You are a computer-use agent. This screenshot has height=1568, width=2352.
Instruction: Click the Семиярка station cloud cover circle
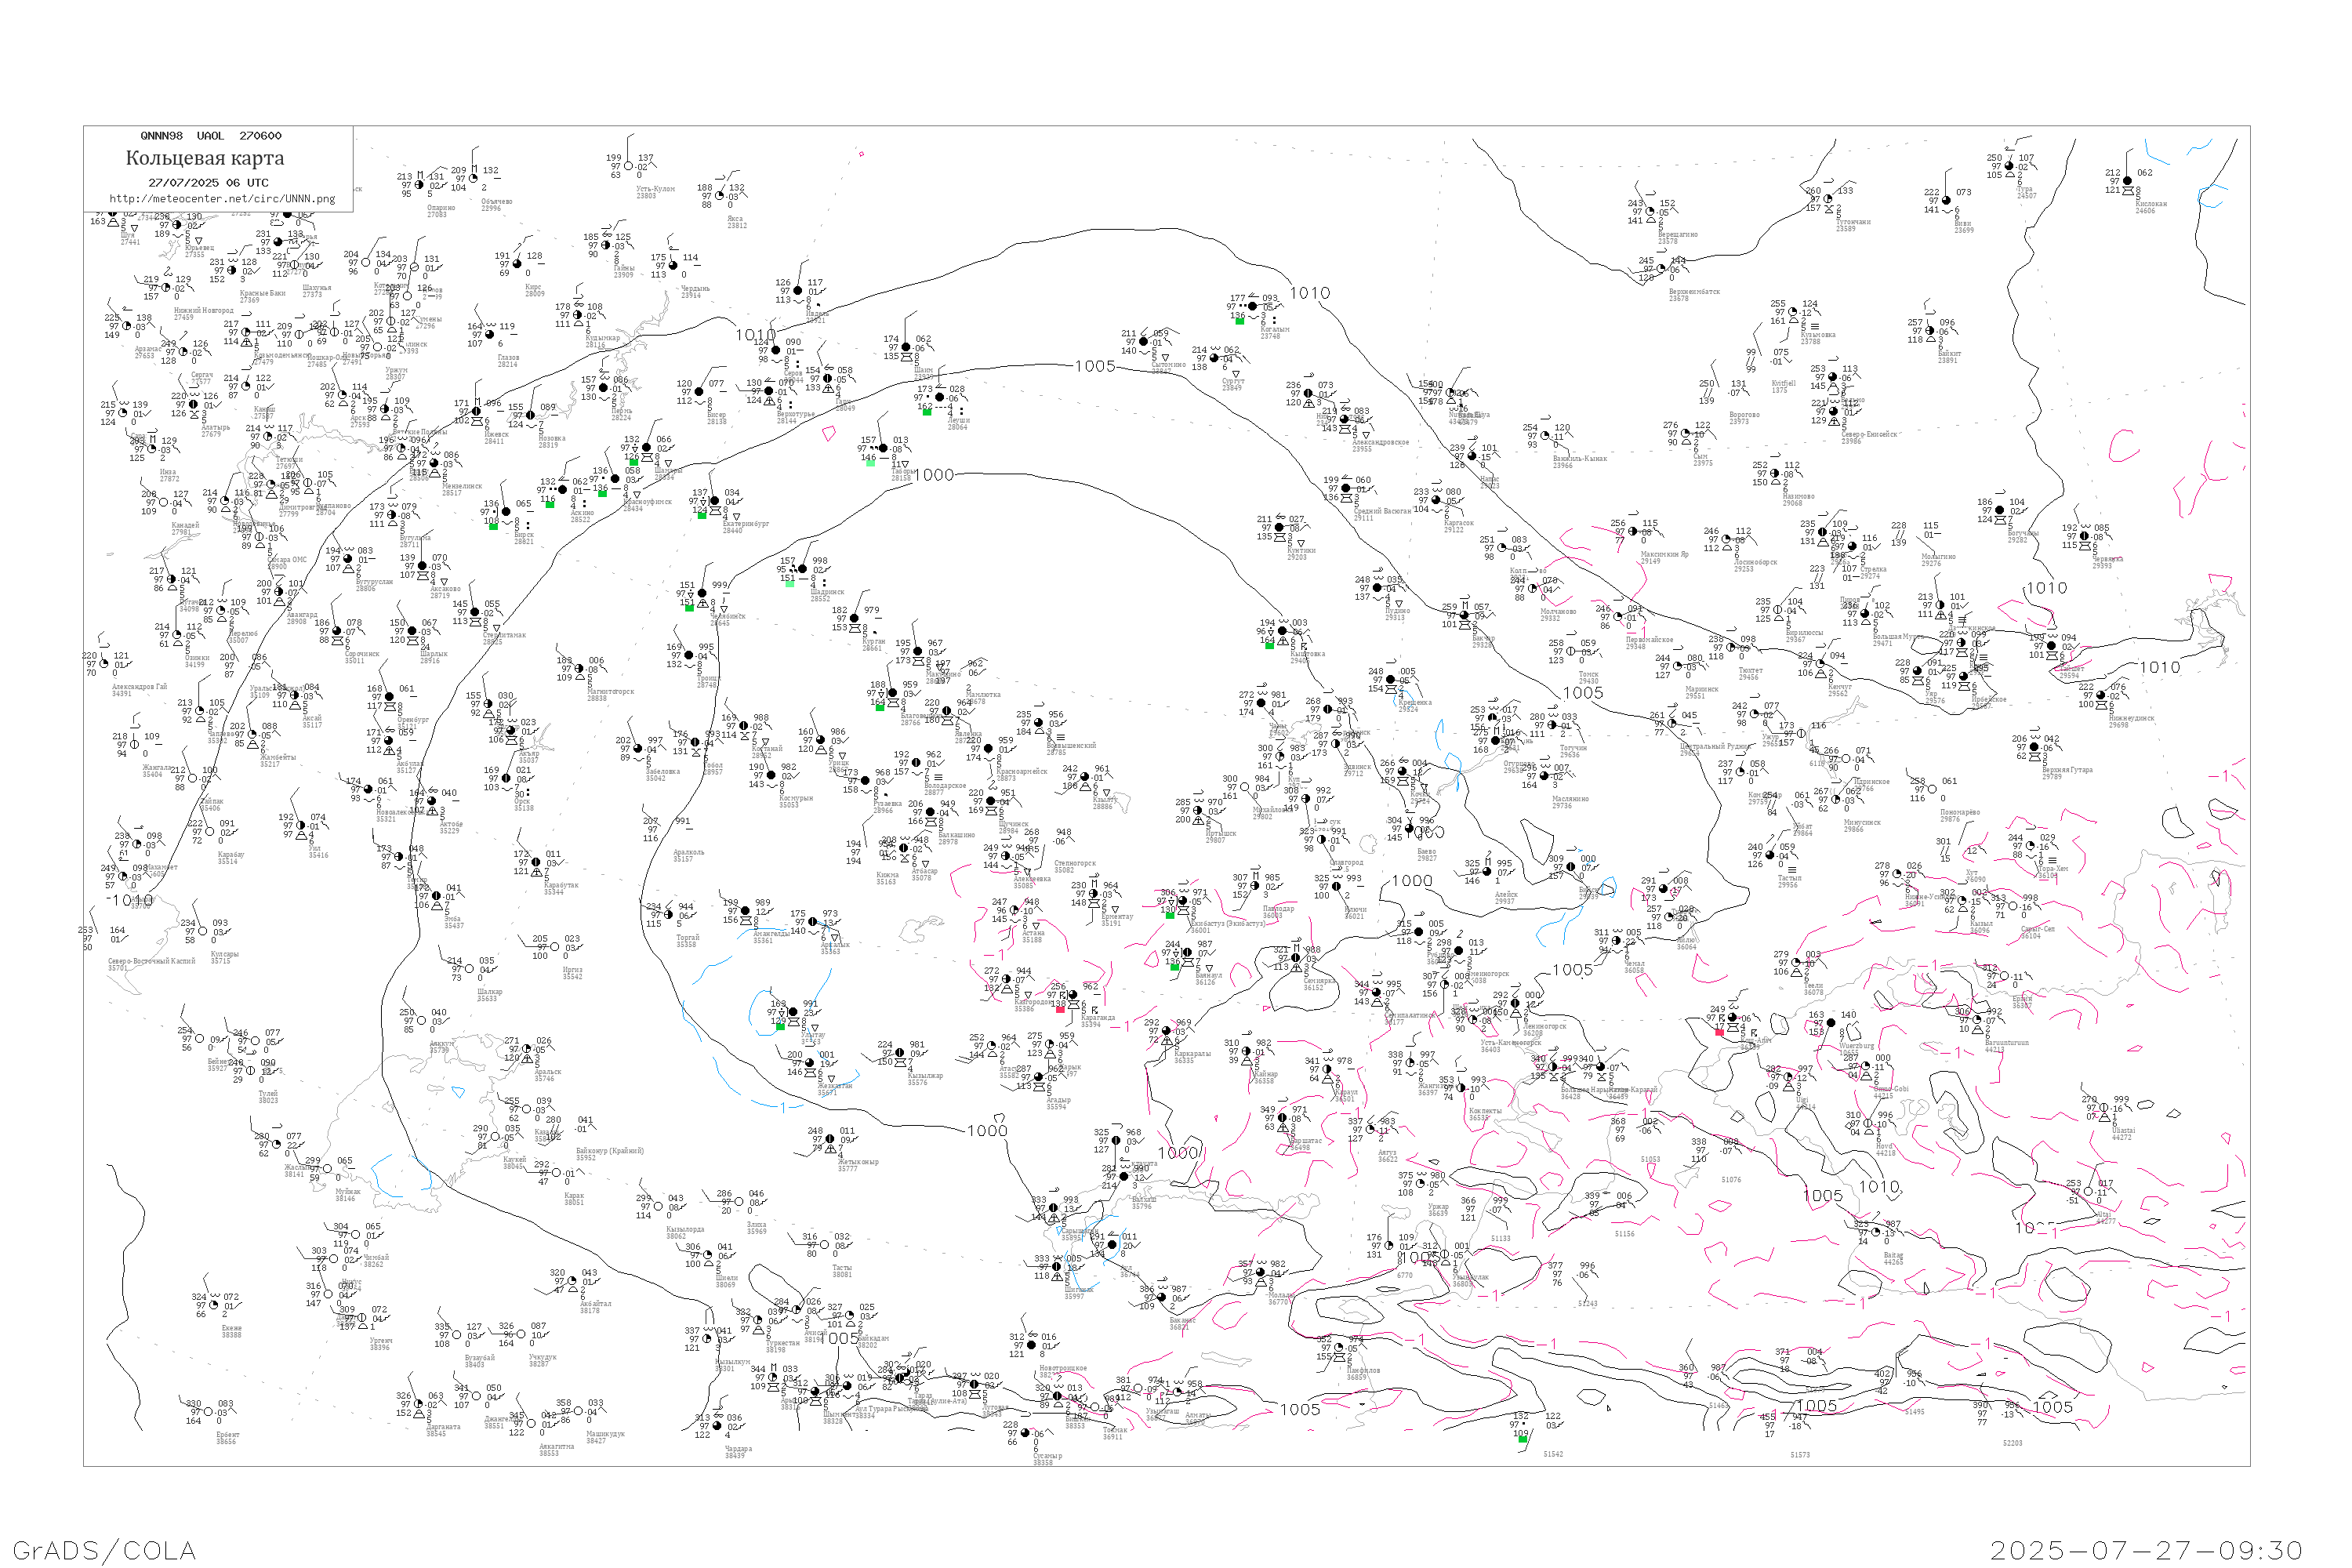(x=1296, y=959)
